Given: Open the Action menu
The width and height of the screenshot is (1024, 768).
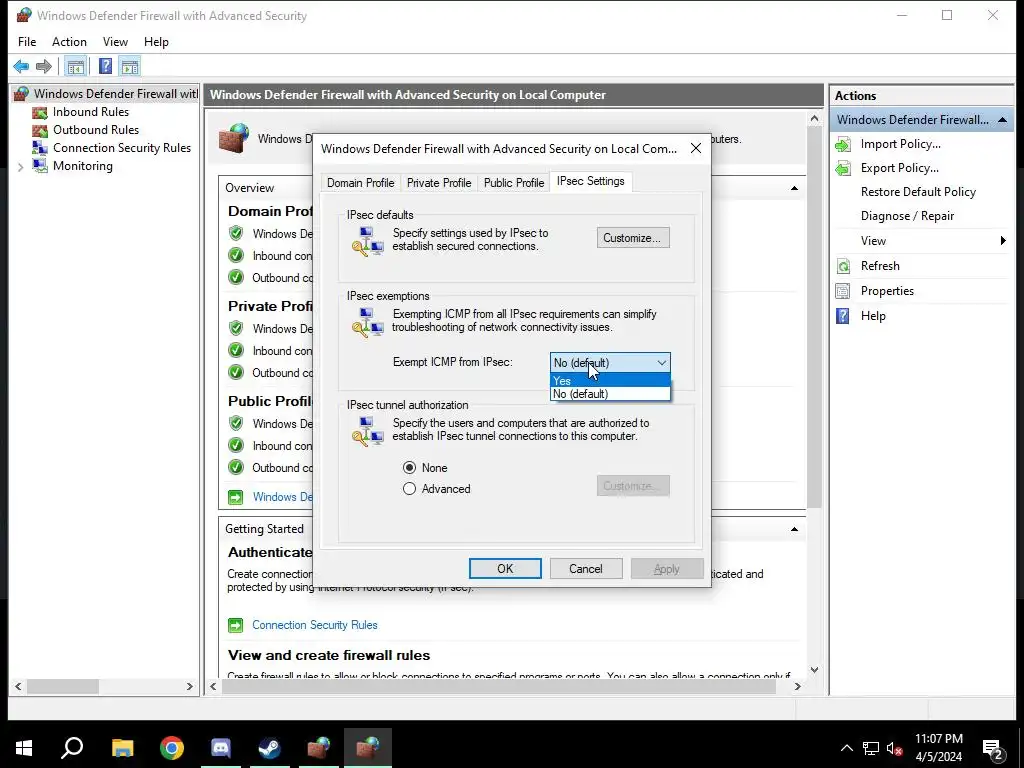Looking at the screenshot, I should [69, 42].
